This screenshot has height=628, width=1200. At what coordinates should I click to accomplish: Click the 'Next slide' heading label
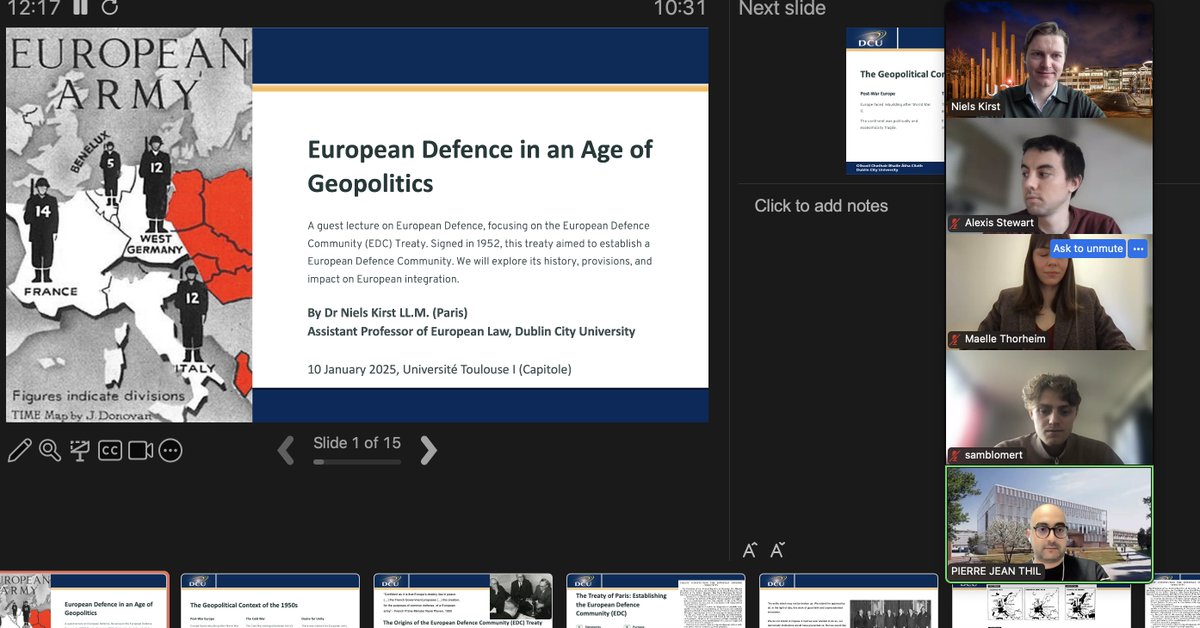tap(782, 9)
